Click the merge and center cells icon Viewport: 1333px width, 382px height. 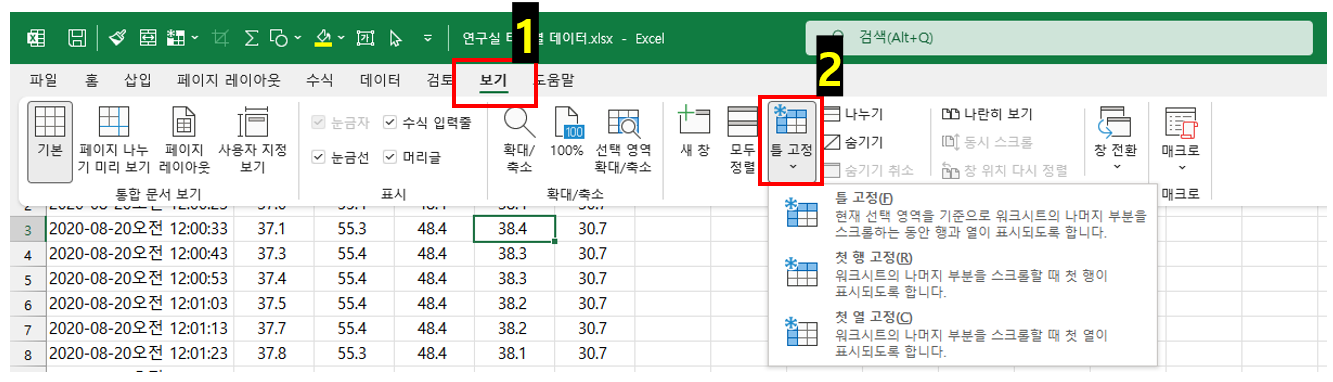(x=148, y=38)
